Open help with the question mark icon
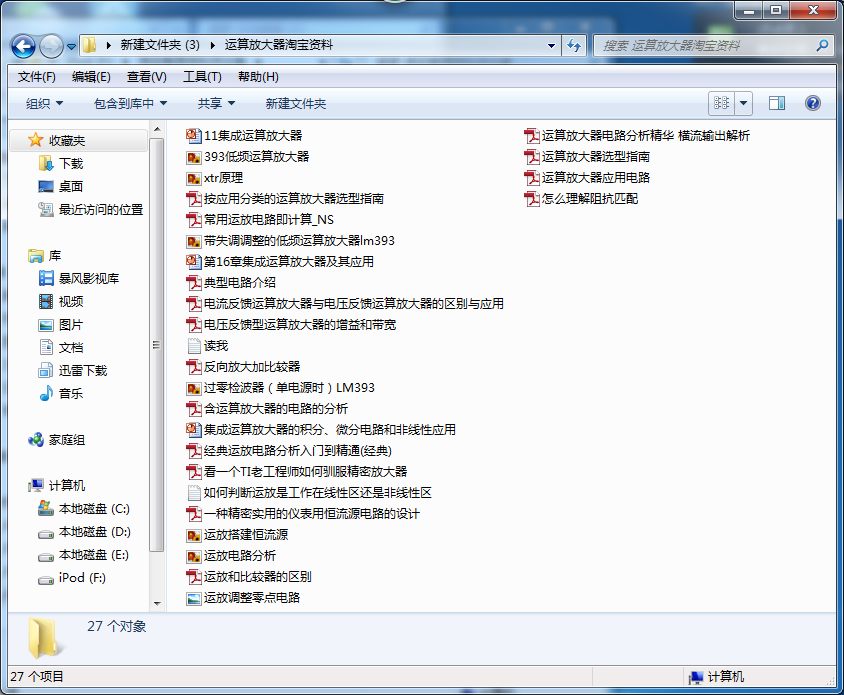The width and height of the screenshot is (844, 695). click(813, 103)
